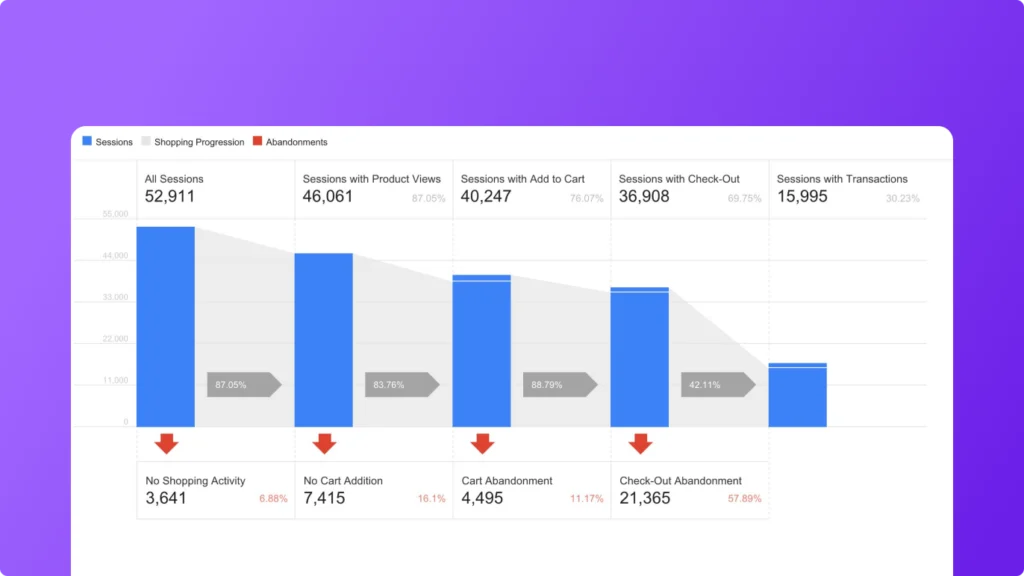
Task: Select the Shopping Progression legend label
Action: pos(199,142)
